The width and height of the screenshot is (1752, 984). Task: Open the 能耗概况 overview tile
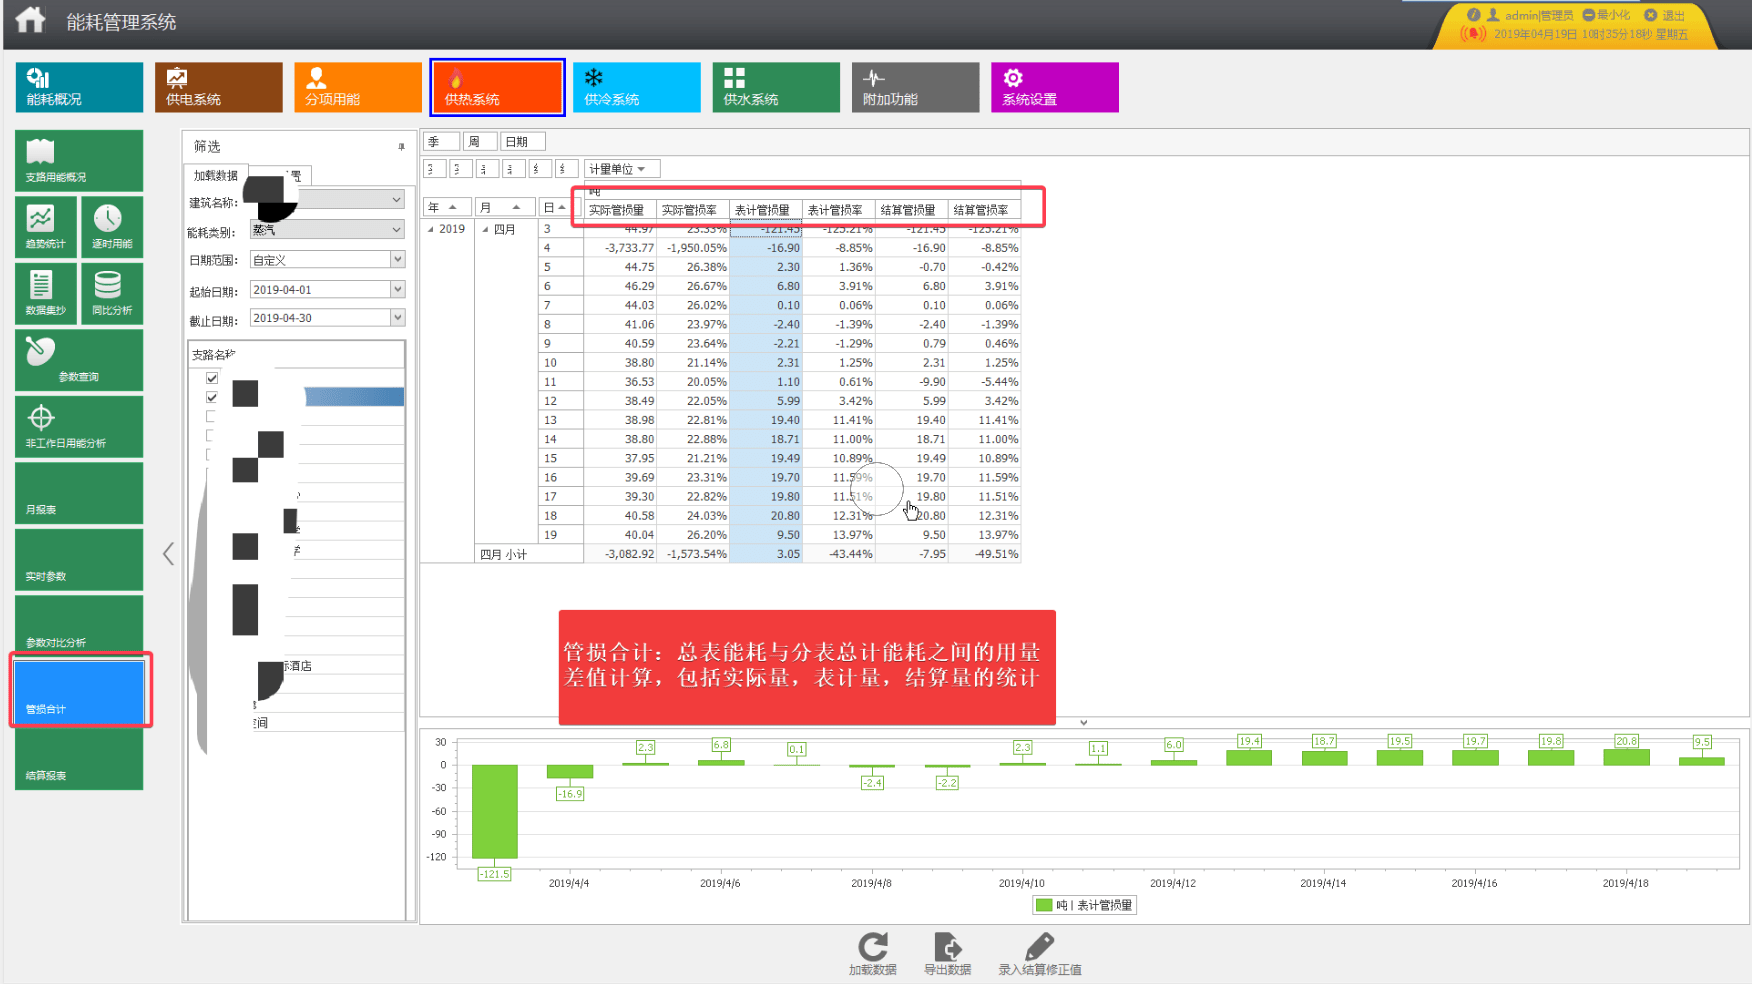(79, 87)
